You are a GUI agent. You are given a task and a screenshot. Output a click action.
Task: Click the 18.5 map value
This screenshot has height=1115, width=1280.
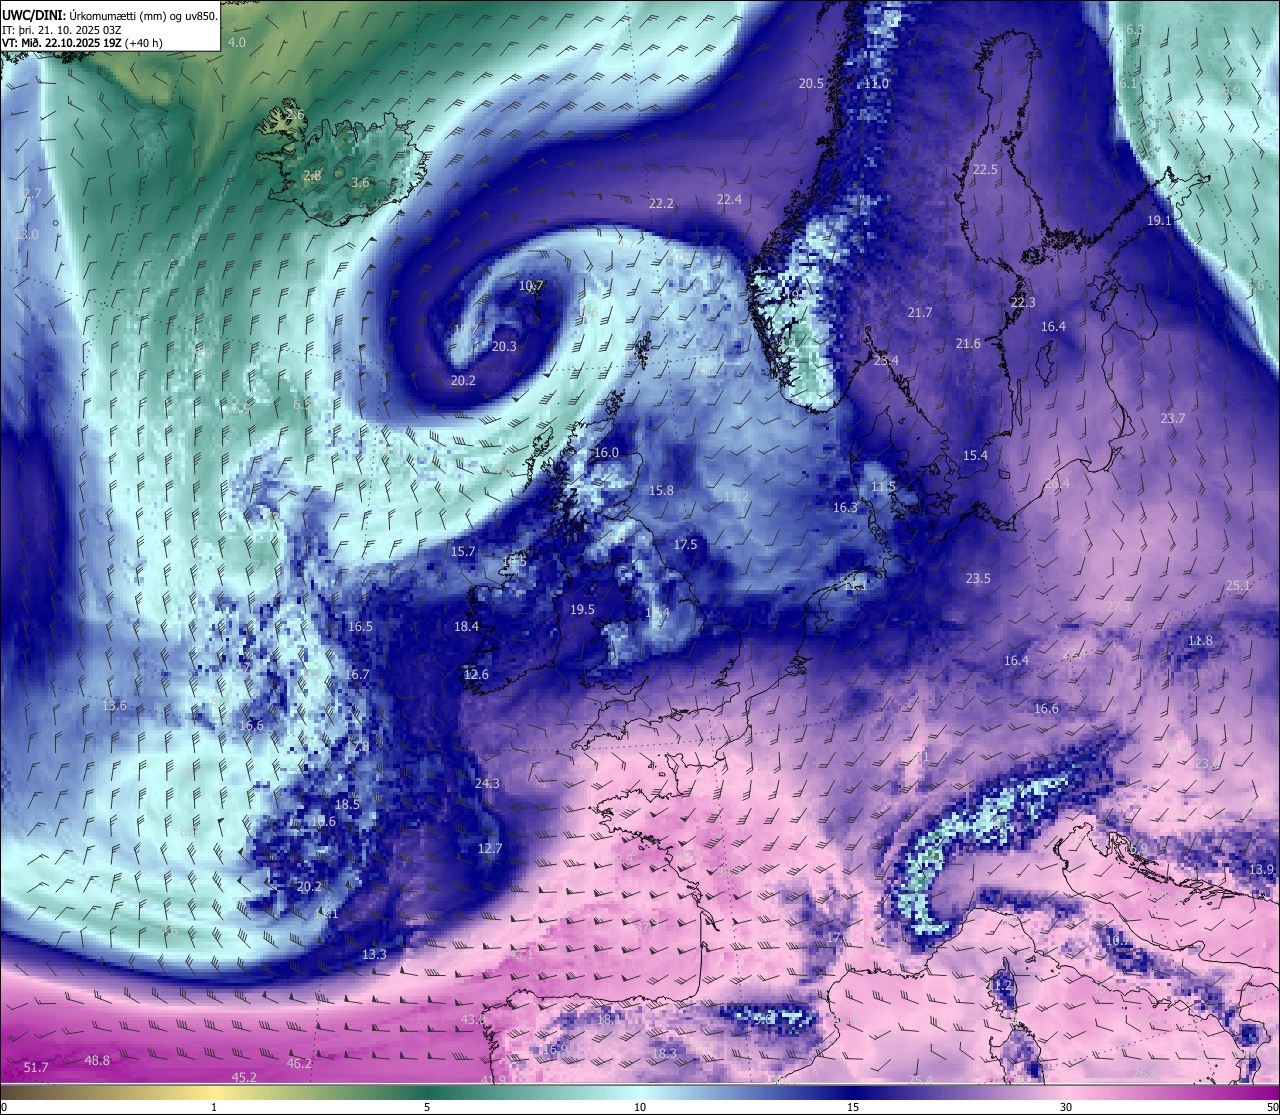(347, 805)
